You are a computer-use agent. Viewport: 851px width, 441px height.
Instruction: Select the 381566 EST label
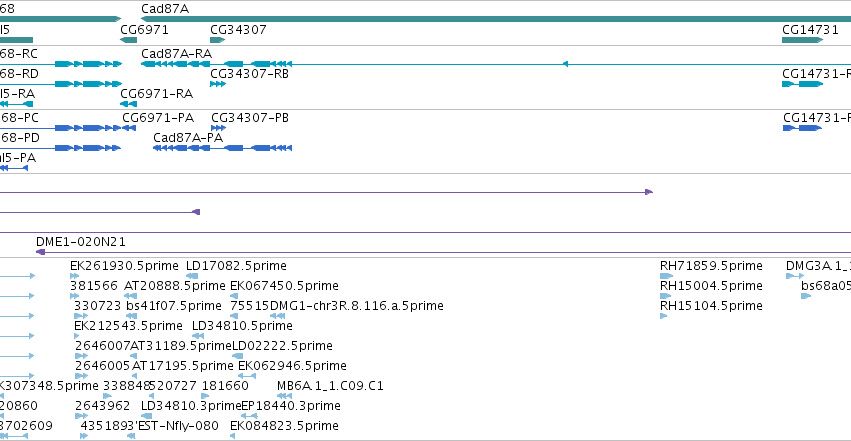tap(94, 286)
